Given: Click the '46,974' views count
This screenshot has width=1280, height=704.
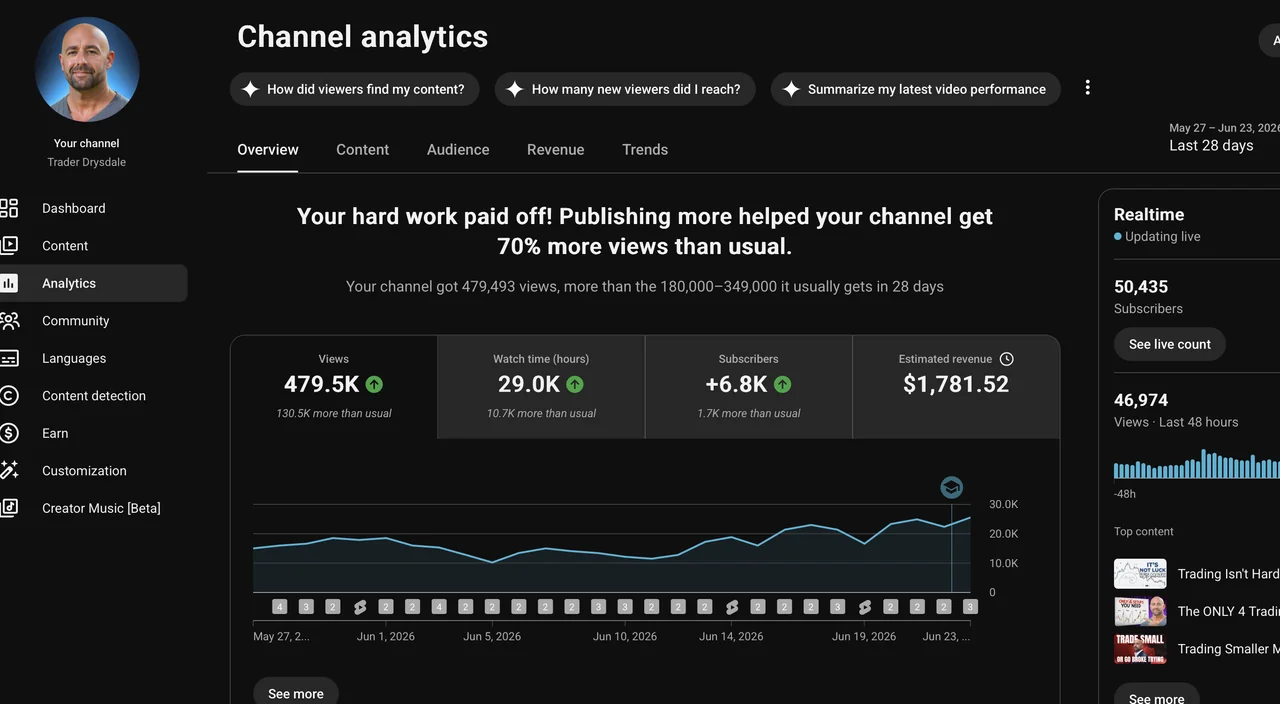Looking at the screenshot, I should tap(1141, 400).
